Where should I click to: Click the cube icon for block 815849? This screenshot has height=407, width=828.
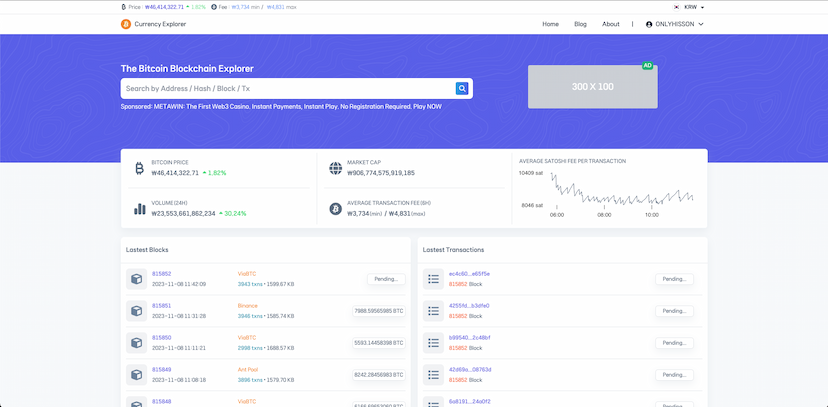coord(136,375)
